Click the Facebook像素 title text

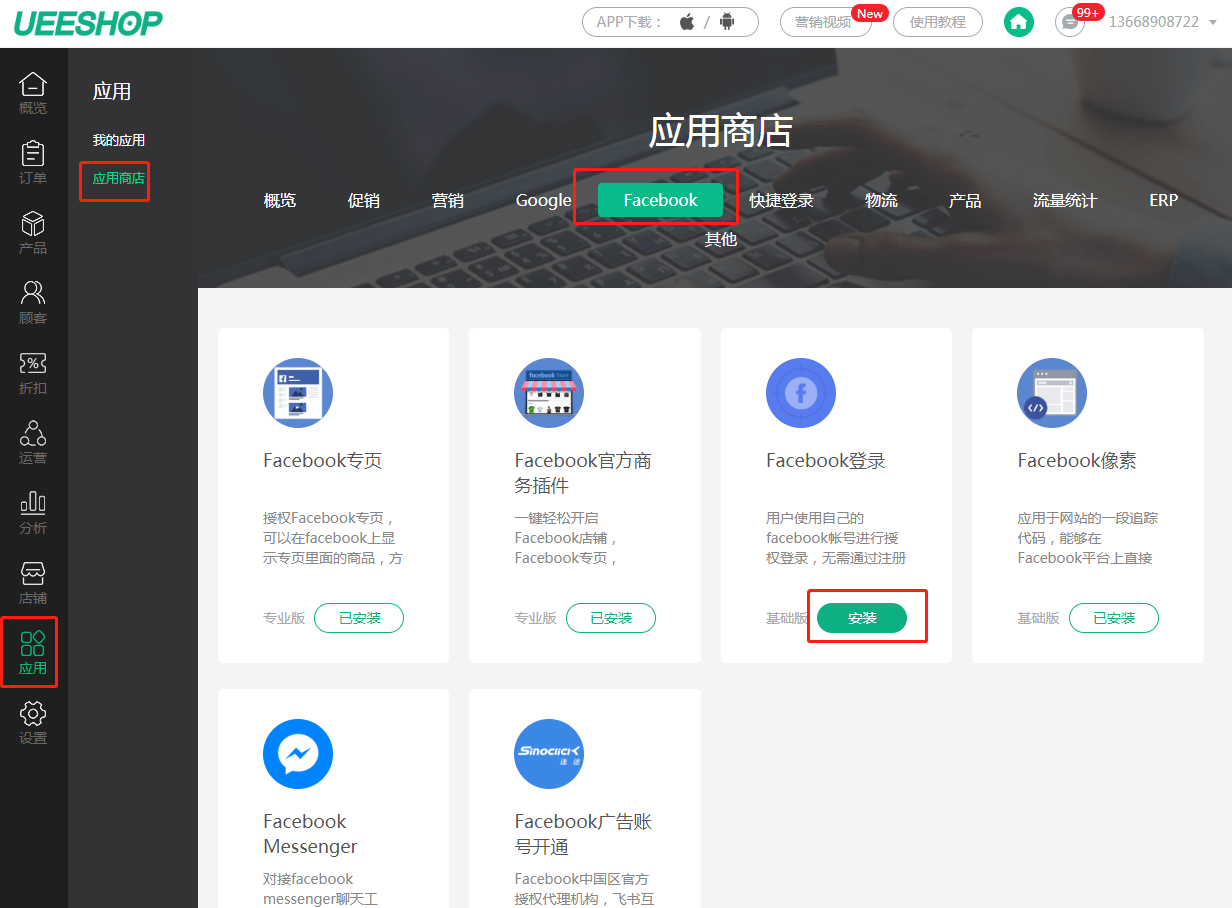tap(1077, 461)
